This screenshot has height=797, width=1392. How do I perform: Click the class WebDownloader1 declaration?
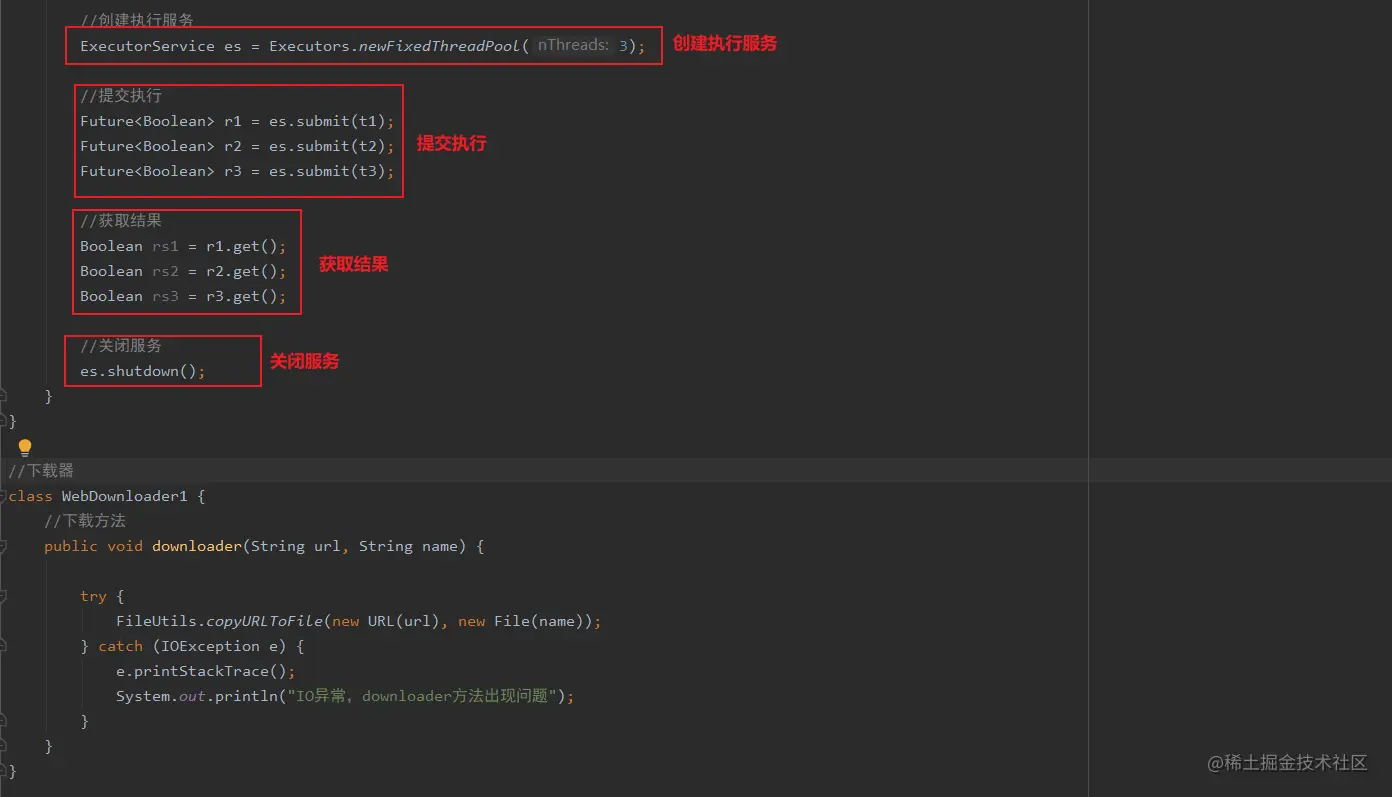(x=106, y=496)
